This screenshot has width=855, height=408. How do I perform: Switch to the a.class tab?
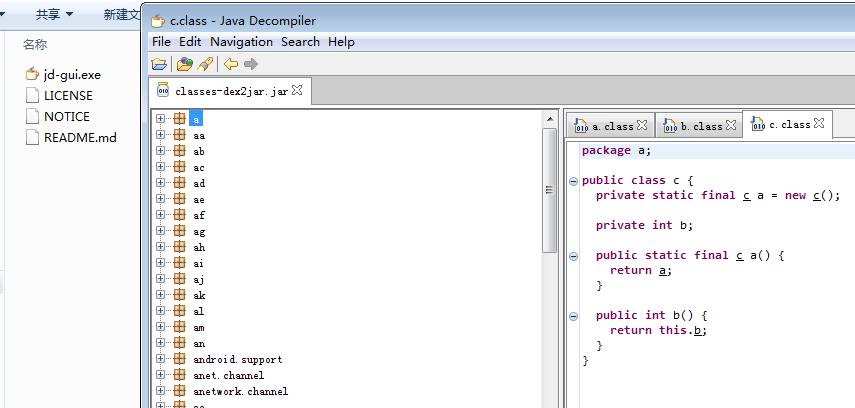pyautogui.click(x=613, y=127)
